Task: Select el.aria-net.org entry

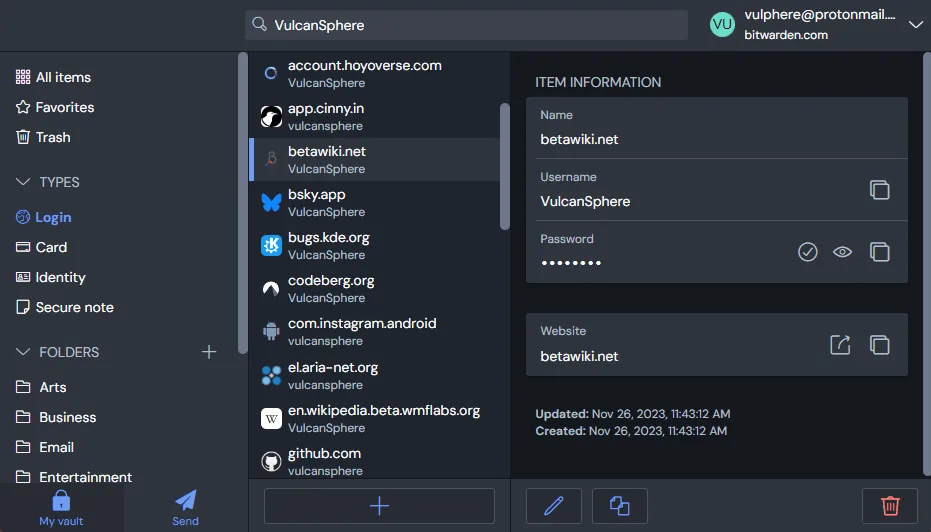Action: [x=374, y=375]
